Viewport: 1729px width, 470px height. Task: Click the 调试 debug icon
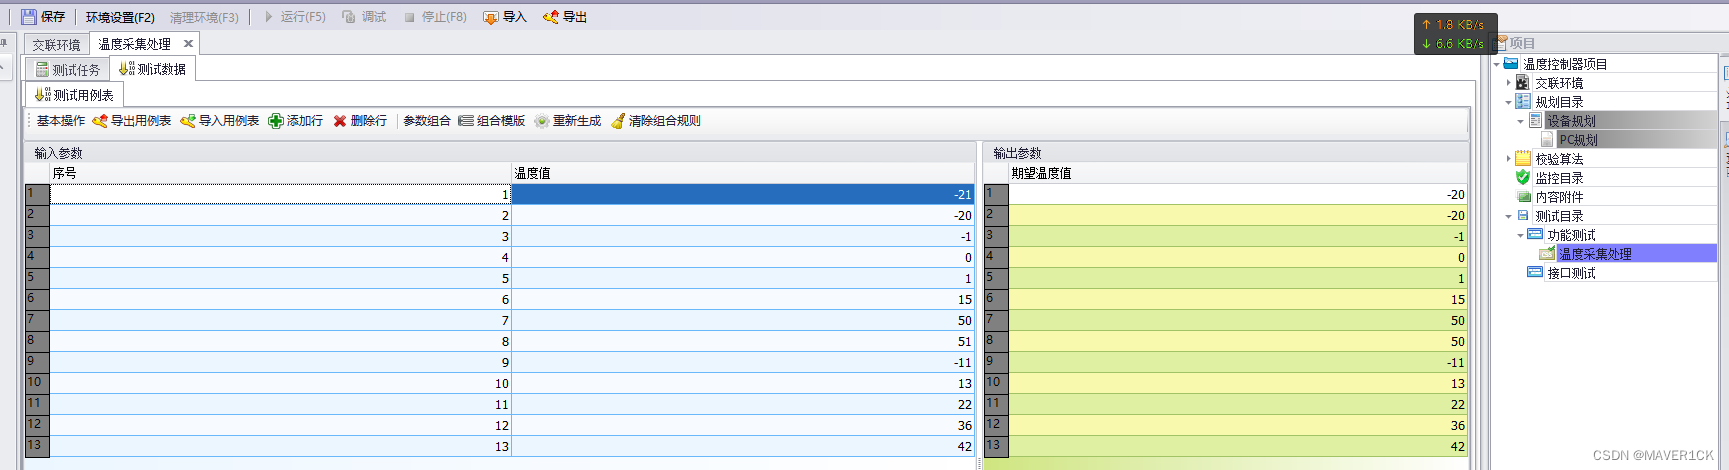(x=349, y=17)
